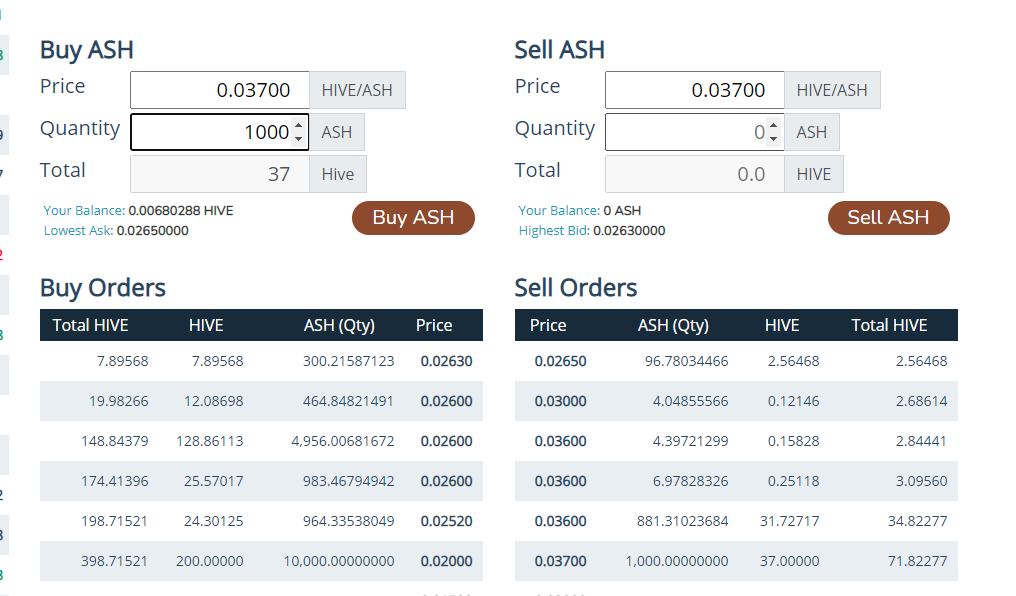Focus the Sell ASH quantity field
The image size is (1016, 596).
(695, 132)
